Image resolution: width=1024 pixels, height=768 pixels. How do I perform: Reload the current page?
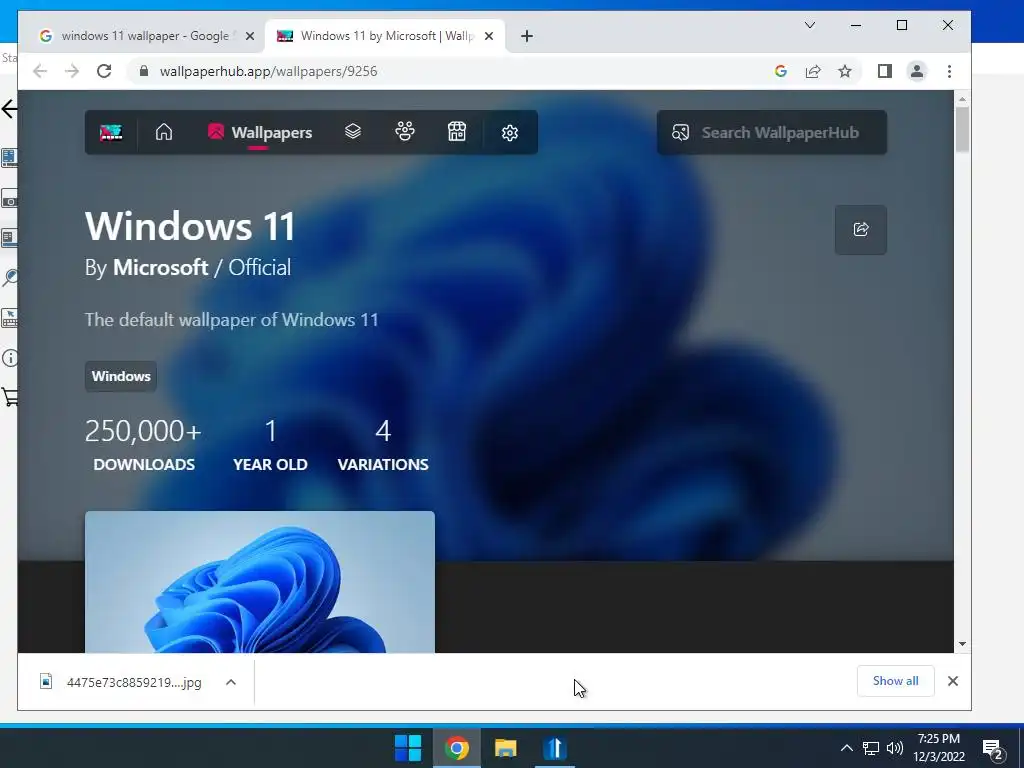[x=104, y=71]
